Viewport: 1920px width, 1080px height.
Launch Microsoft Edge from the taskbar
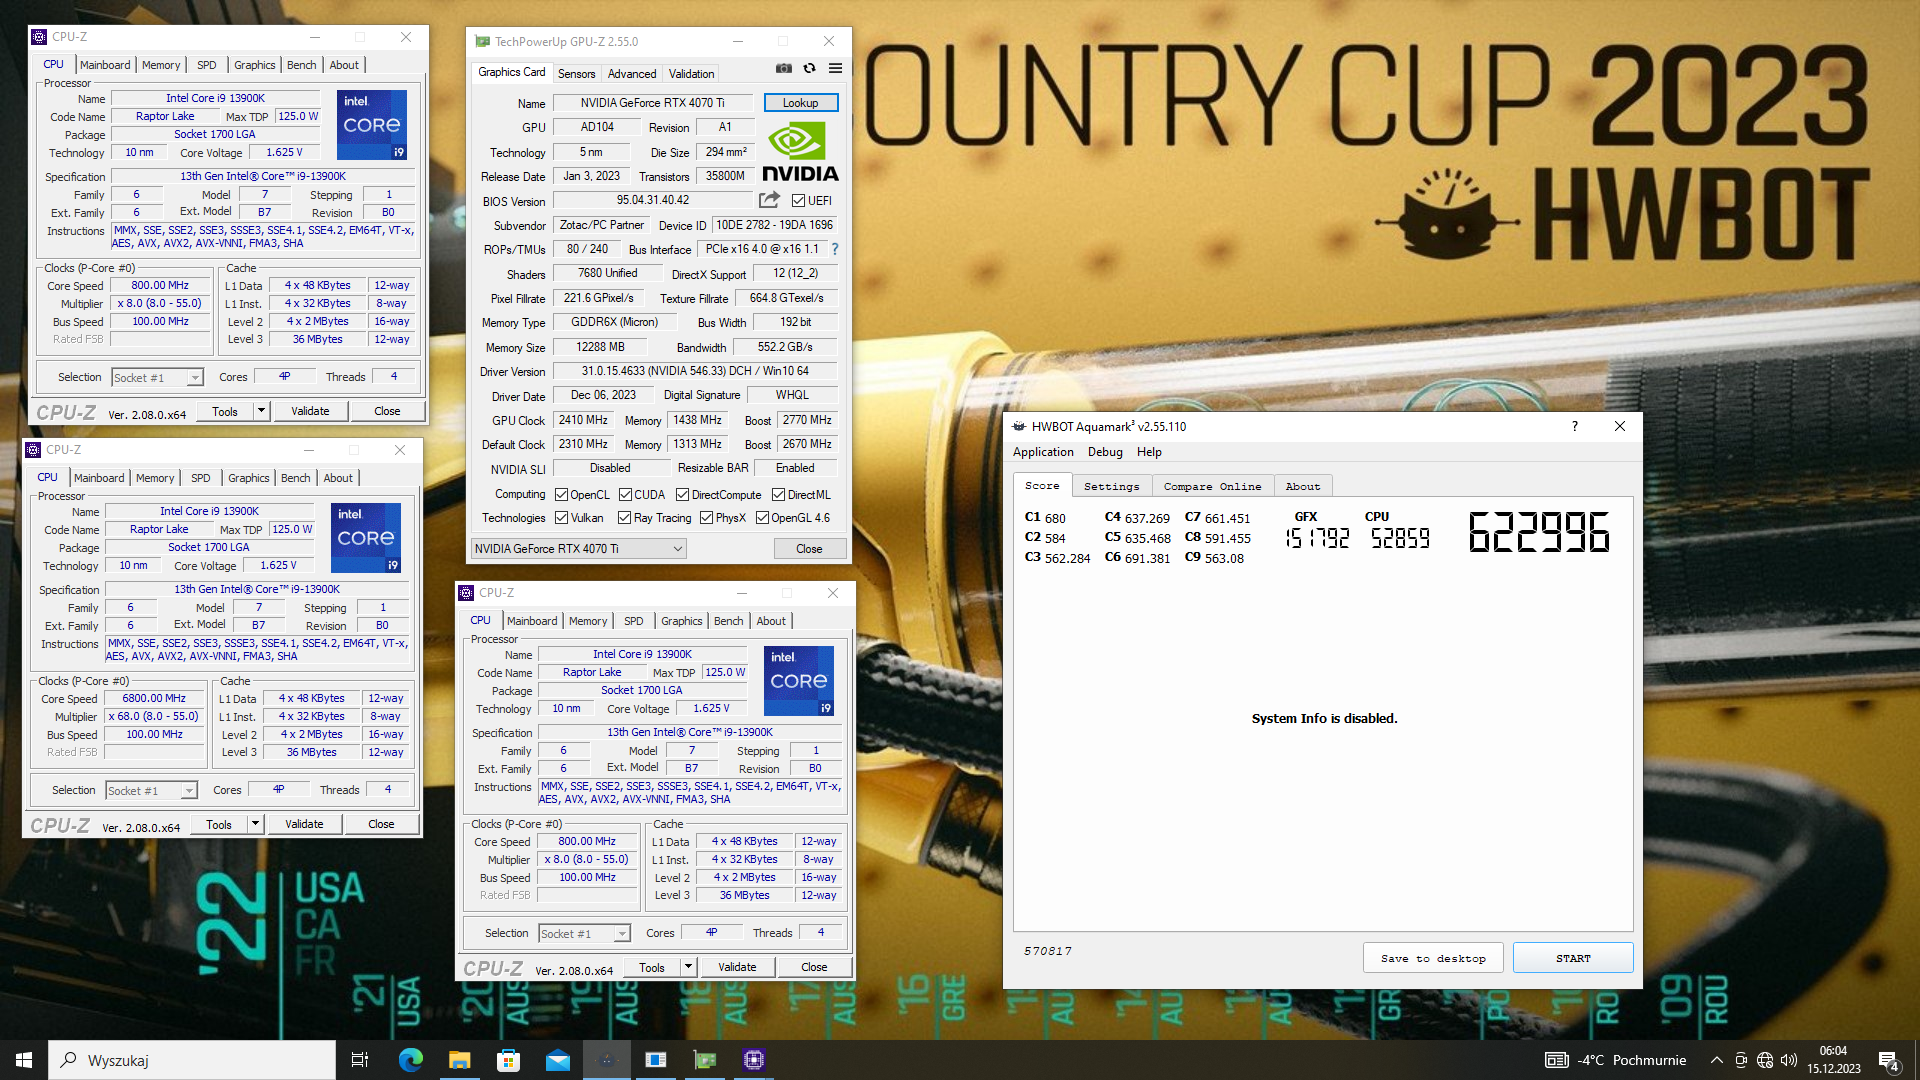(410, 1060)
